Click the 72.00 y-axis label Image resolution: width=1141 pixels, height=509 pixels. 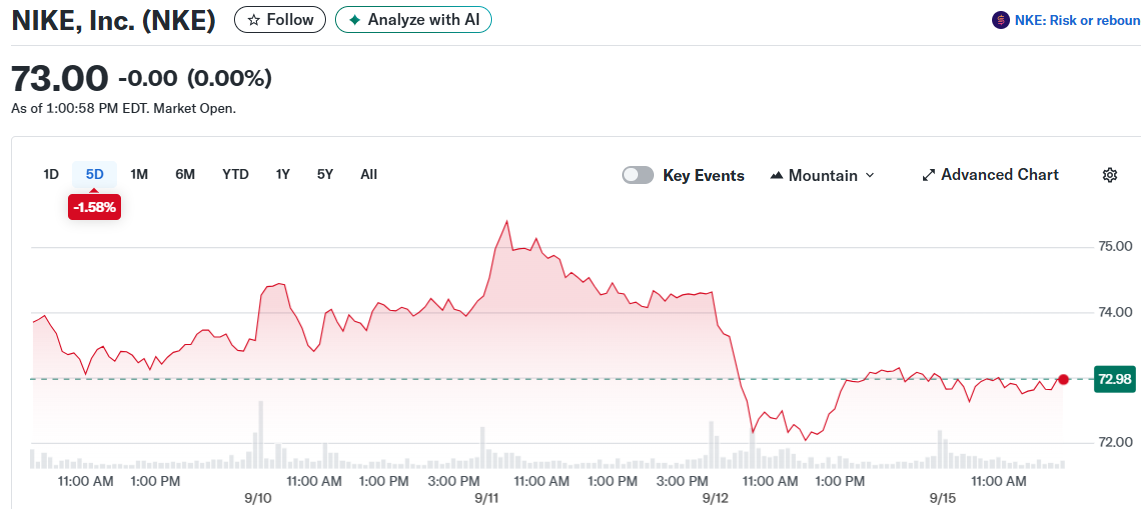pos(1114,443)
